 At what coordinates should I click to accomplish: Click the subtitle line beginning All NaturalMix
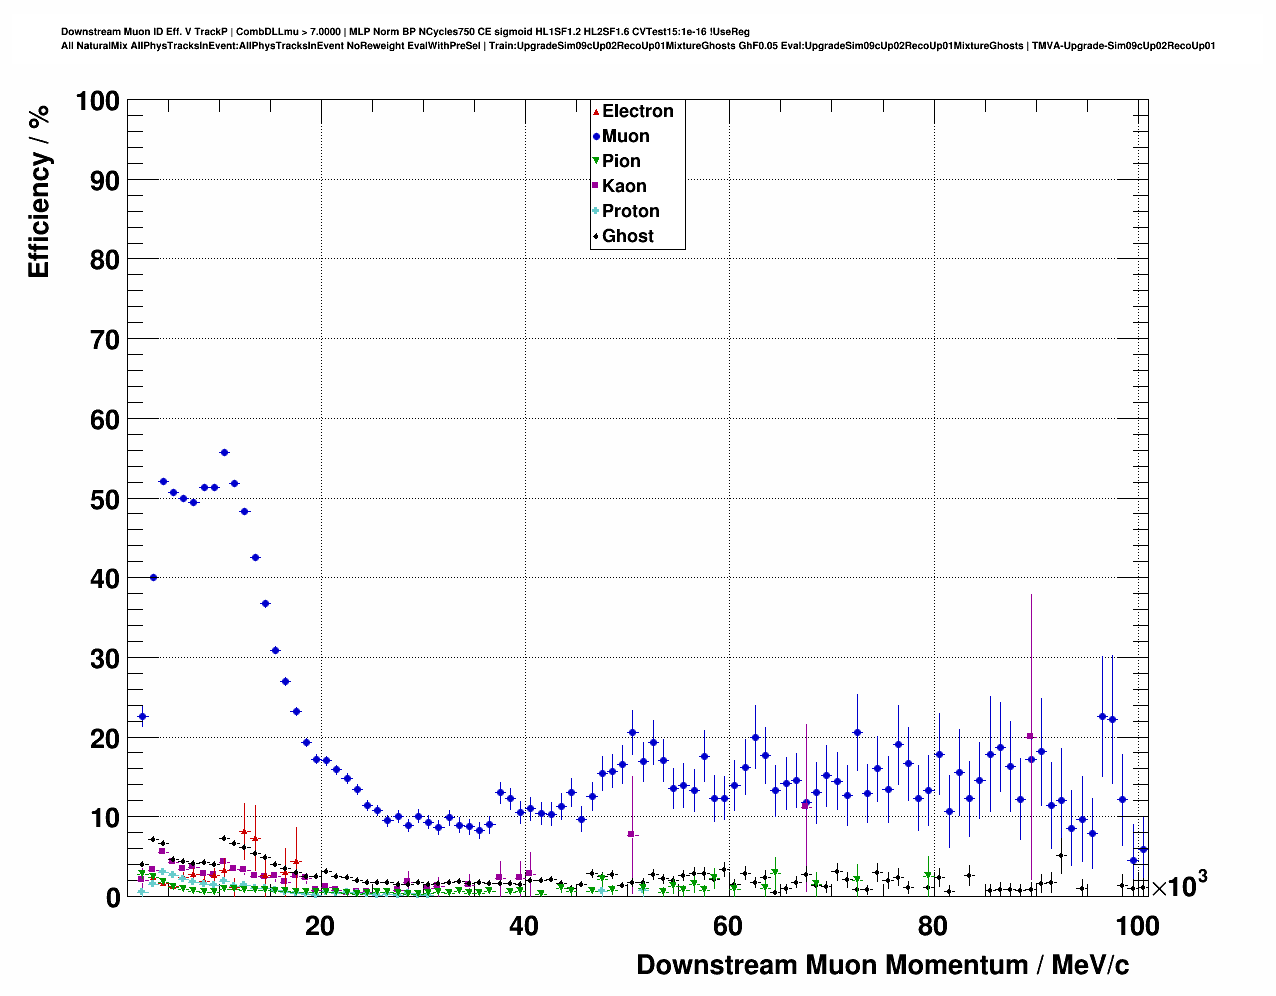click(638, 46)
